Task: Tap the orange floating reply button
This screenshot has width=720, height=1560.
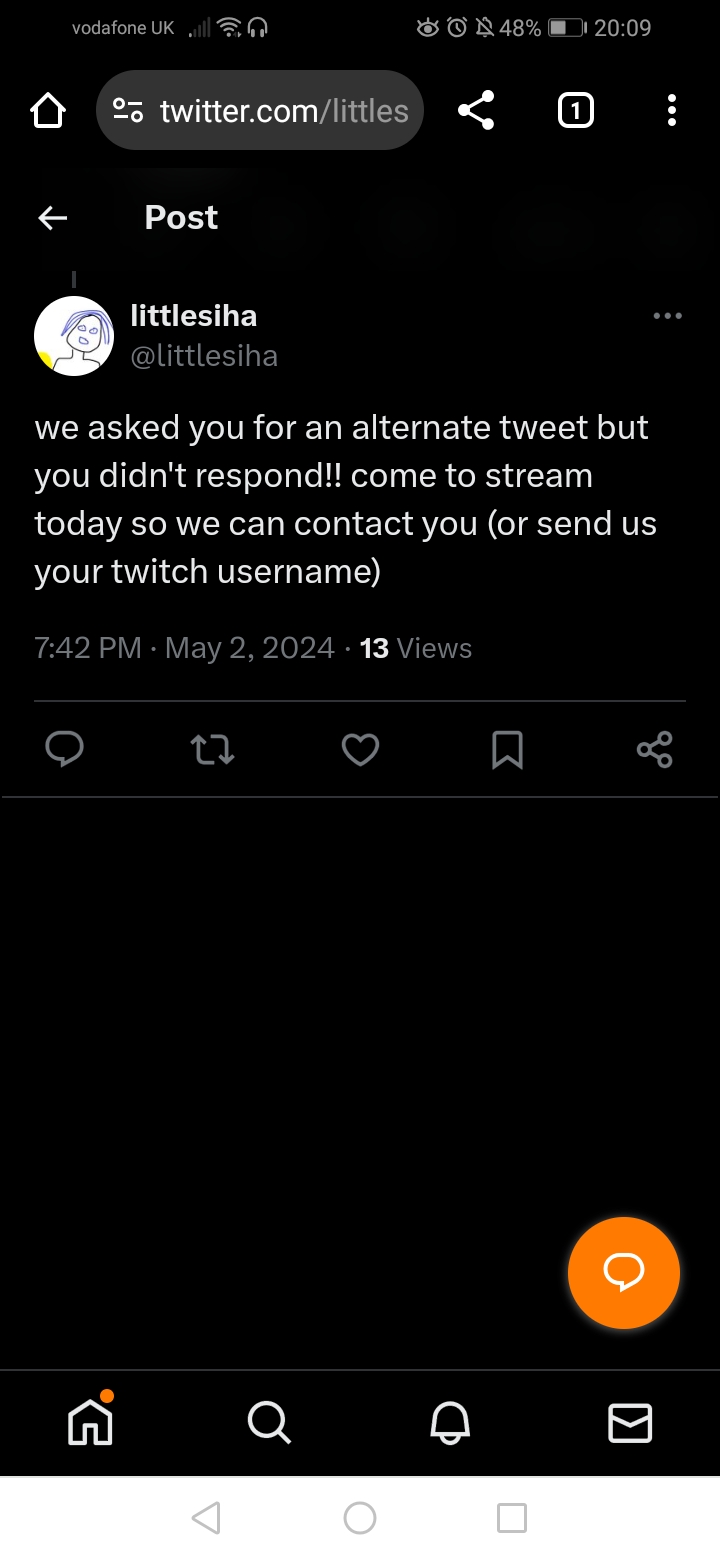Action: click(x=623, y=1272)
